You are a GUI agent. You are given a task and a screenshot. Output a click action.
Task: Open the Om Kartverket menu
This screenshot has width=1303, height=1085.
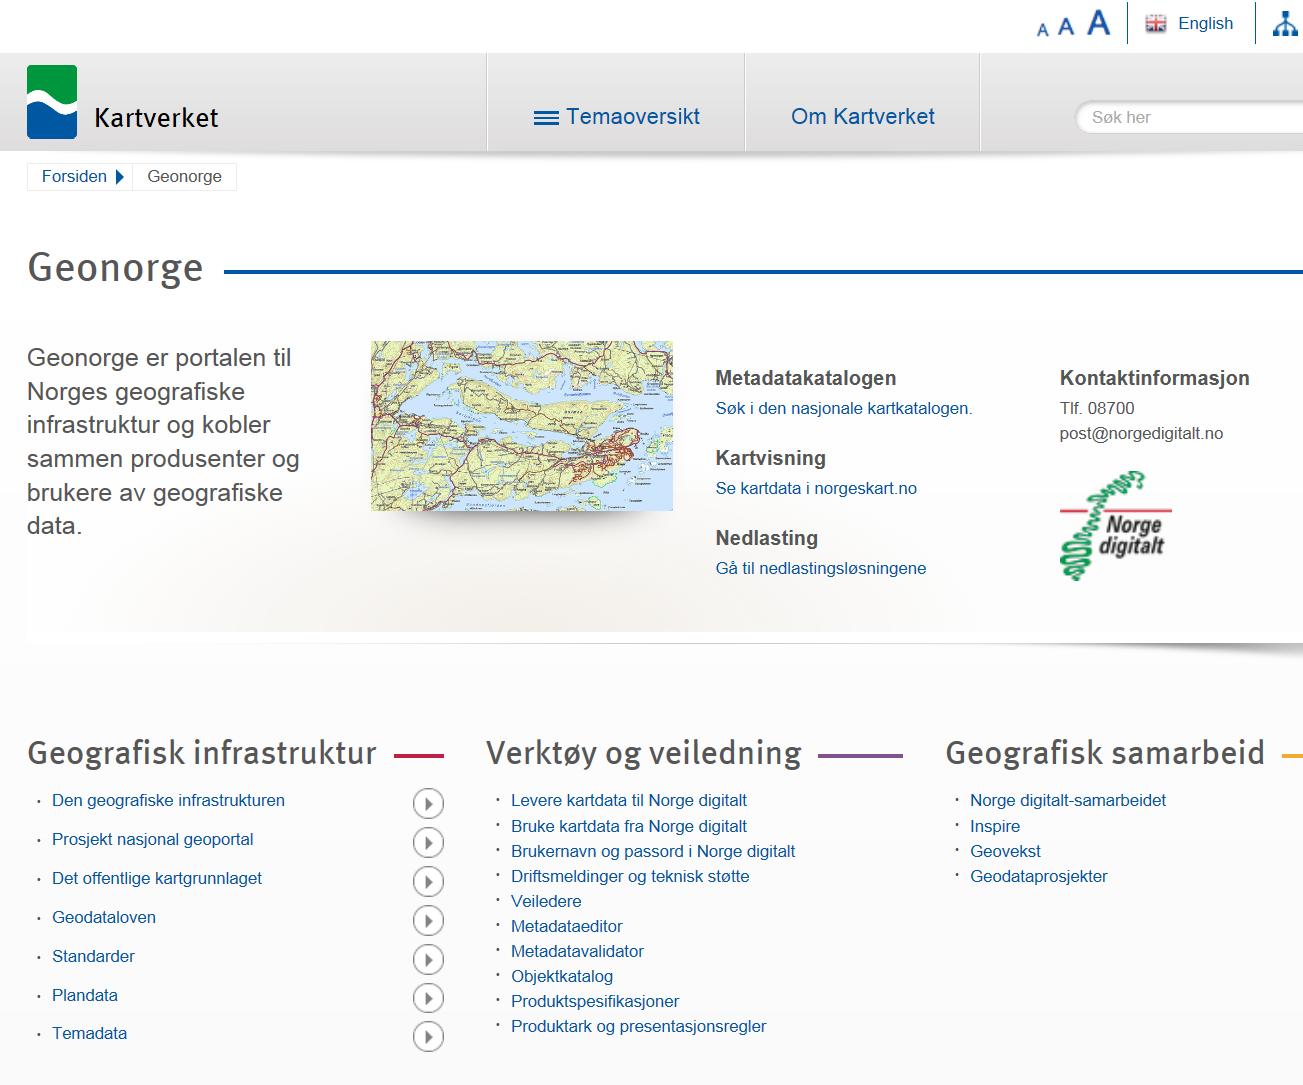(x=863, y=117)
